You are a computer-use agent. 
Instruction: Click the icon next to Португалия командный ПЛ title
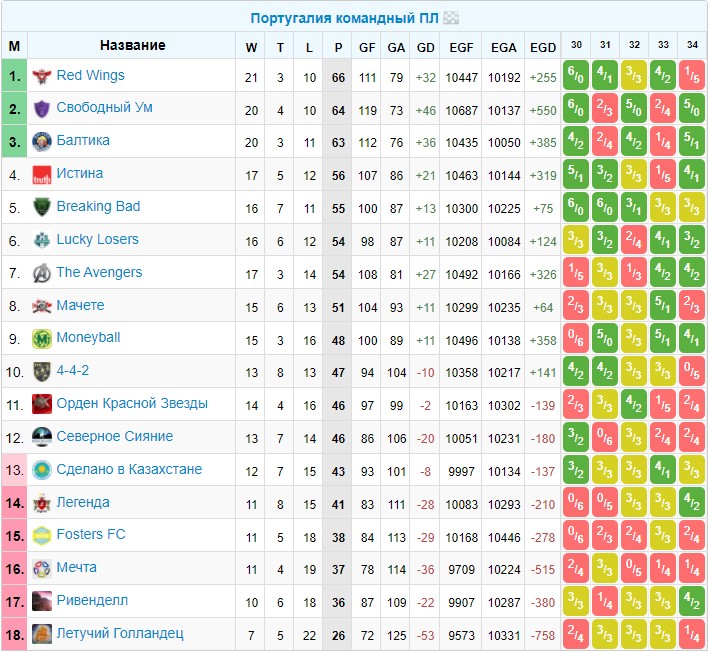tap(451, 18)
